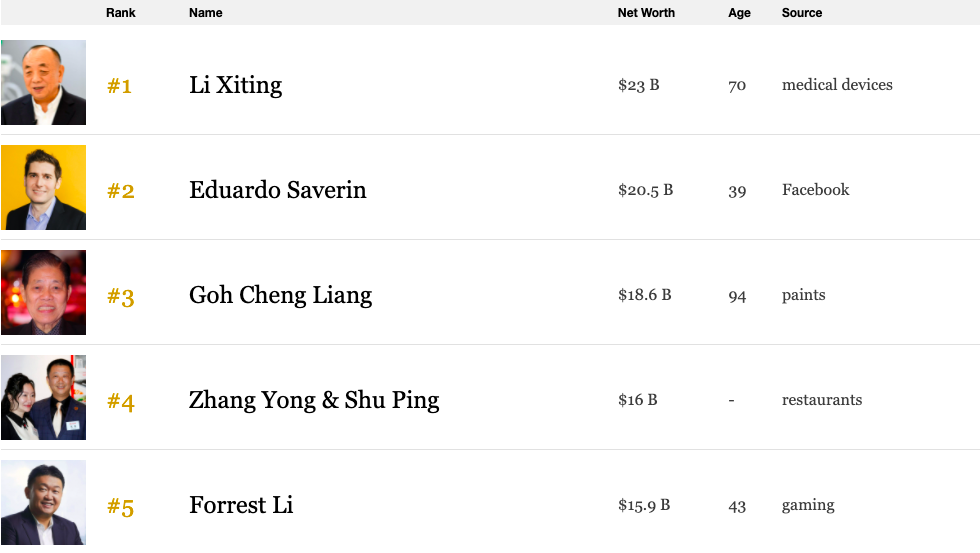Viewport: 980px width, 553px height.
Task: Open Forrest Li's profile picture
Action: [x=43, y=502]
